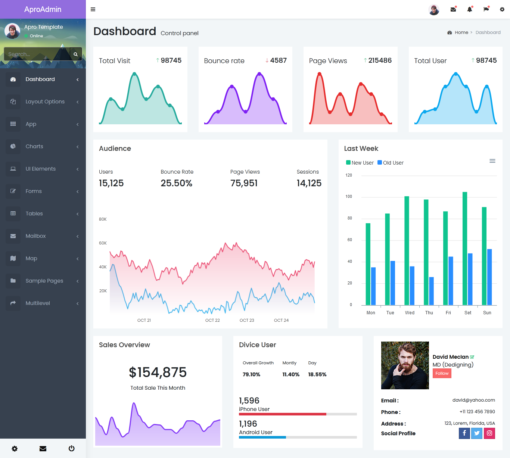Screen dimensions: 510x458
Task: Click the sidebar user avatar picture
Action: [x=12, y=31]
